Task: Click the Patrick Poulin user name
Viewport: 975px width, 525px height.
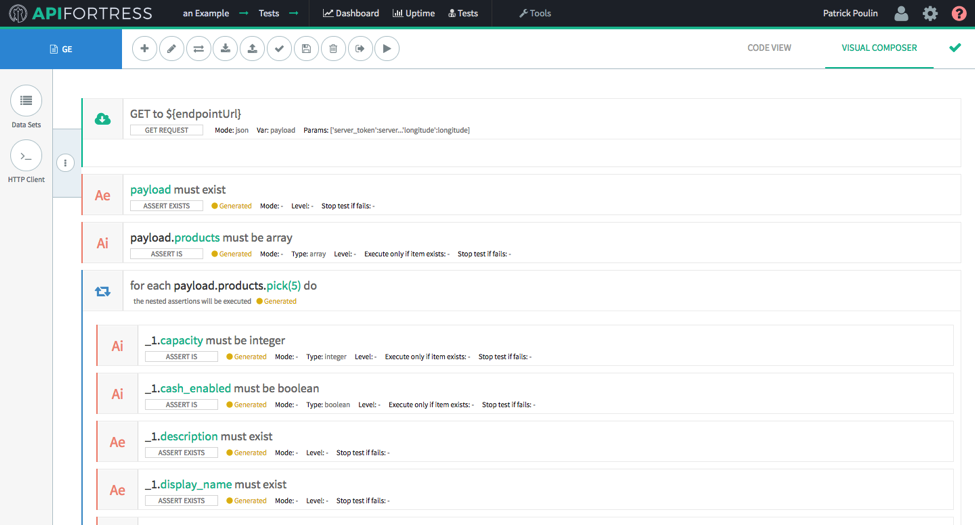Action: click(x=850, y=13)
